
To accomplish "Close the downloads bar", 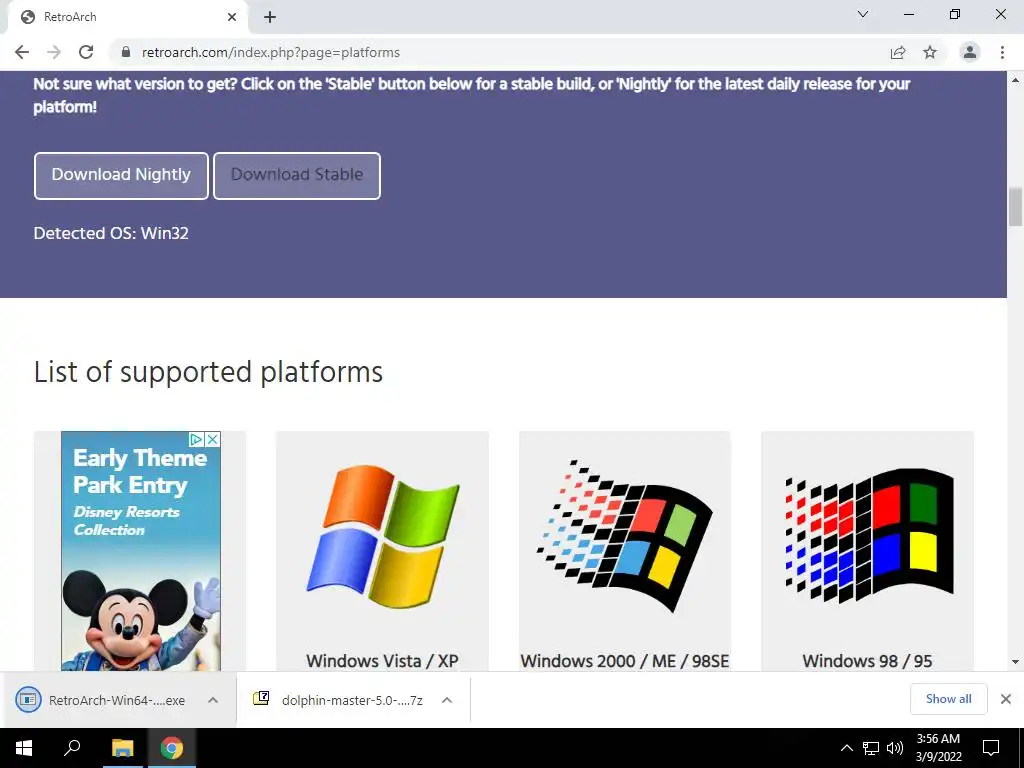I will 1006,699.
